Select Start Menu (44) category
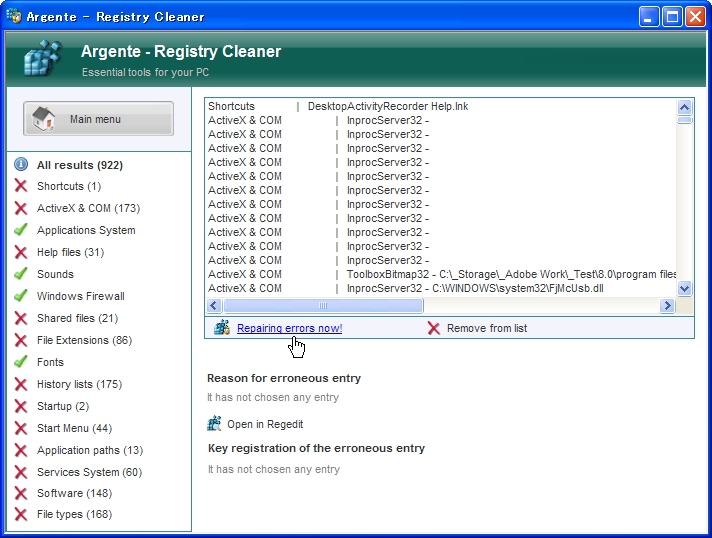 [74, 428]
